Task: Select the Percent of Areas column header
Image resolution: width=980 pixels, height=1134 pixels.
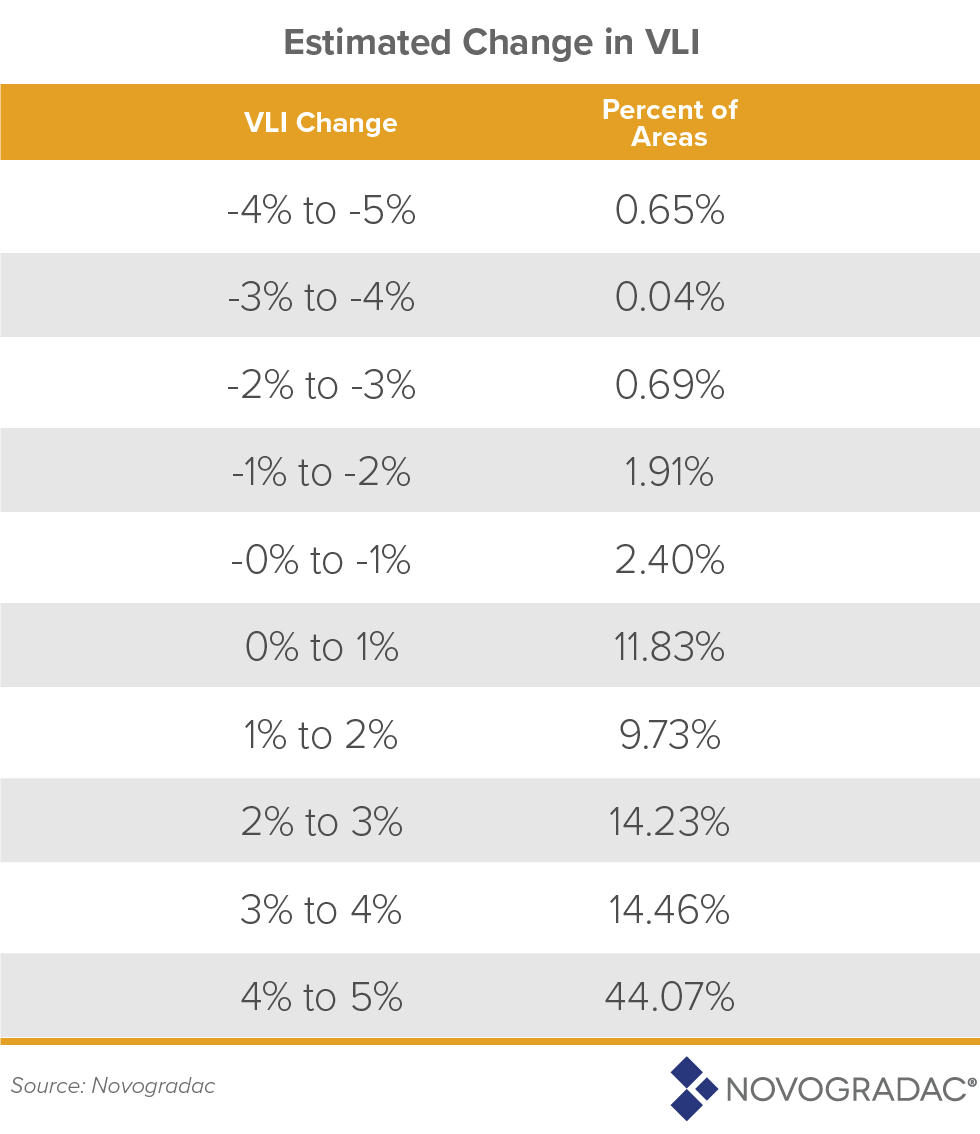Action: [x=669, y=123]
